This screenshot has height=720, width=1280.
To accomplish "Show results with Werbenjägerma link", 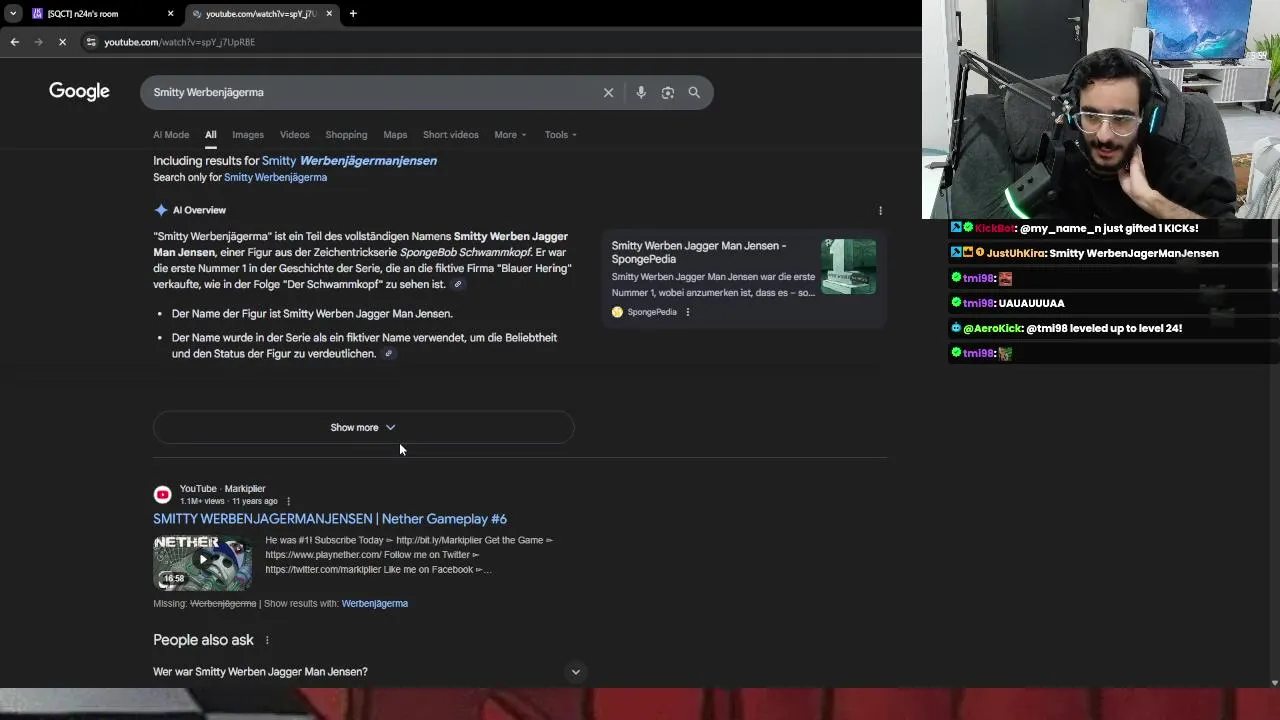I will (375, 604).
